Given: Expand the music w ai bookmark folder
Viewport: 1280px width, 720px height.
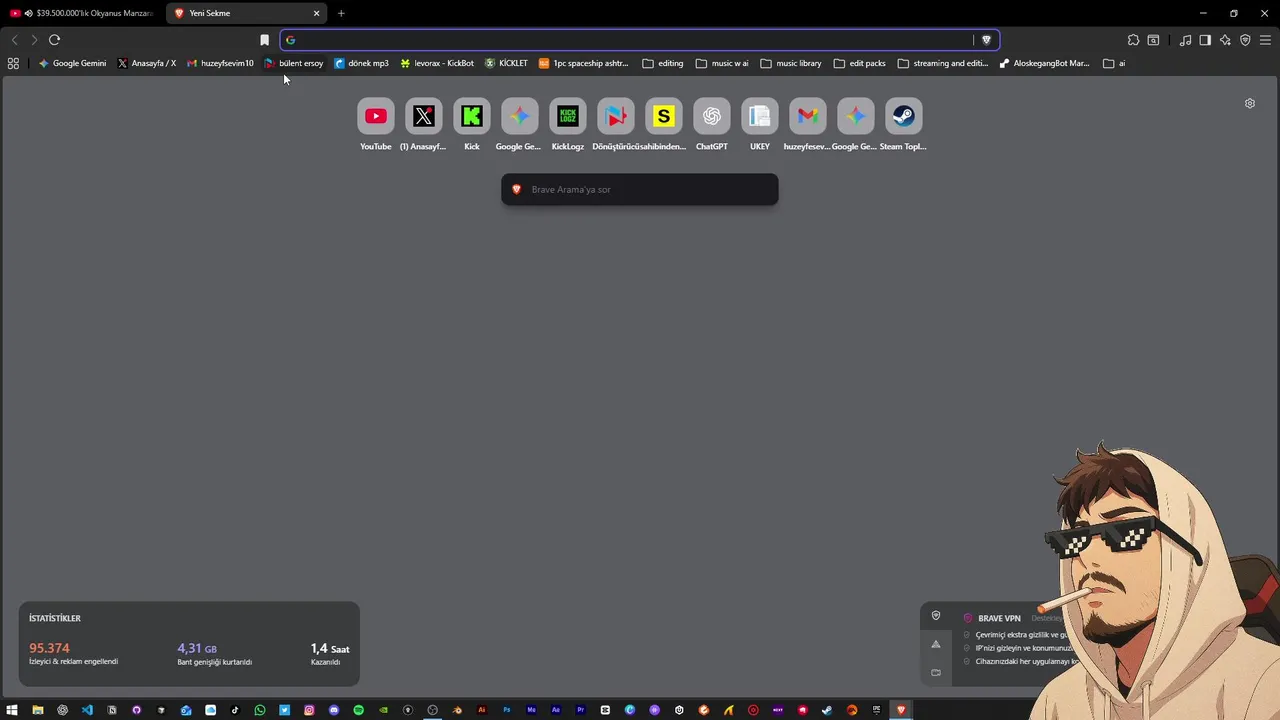Looking at the screenshot, I should point(722,63).
